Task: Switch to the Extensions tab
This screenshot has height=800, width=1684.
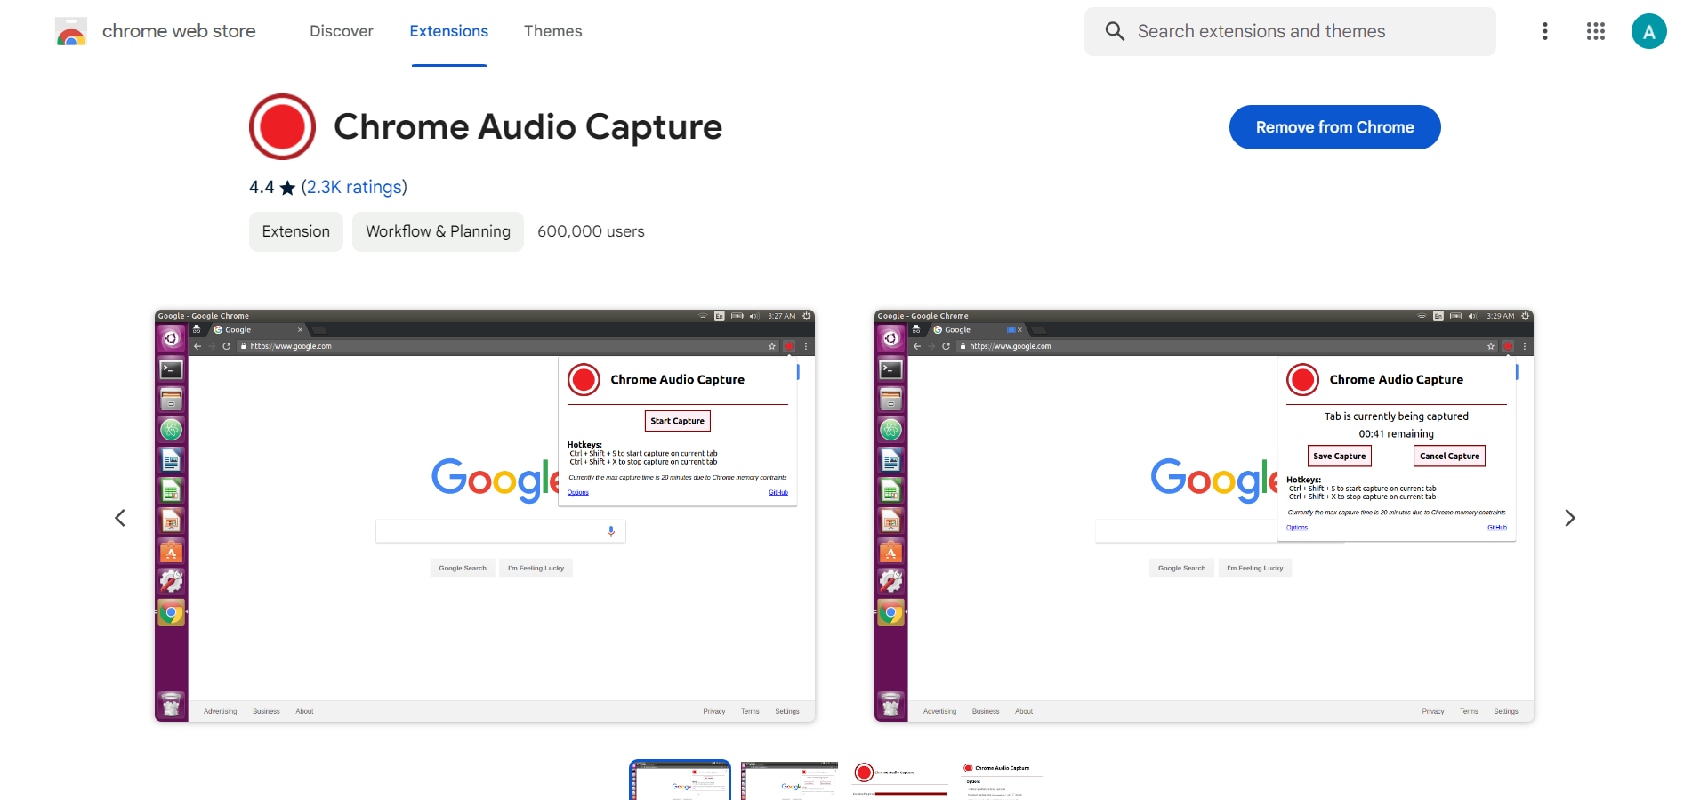Action: (449, 31)
